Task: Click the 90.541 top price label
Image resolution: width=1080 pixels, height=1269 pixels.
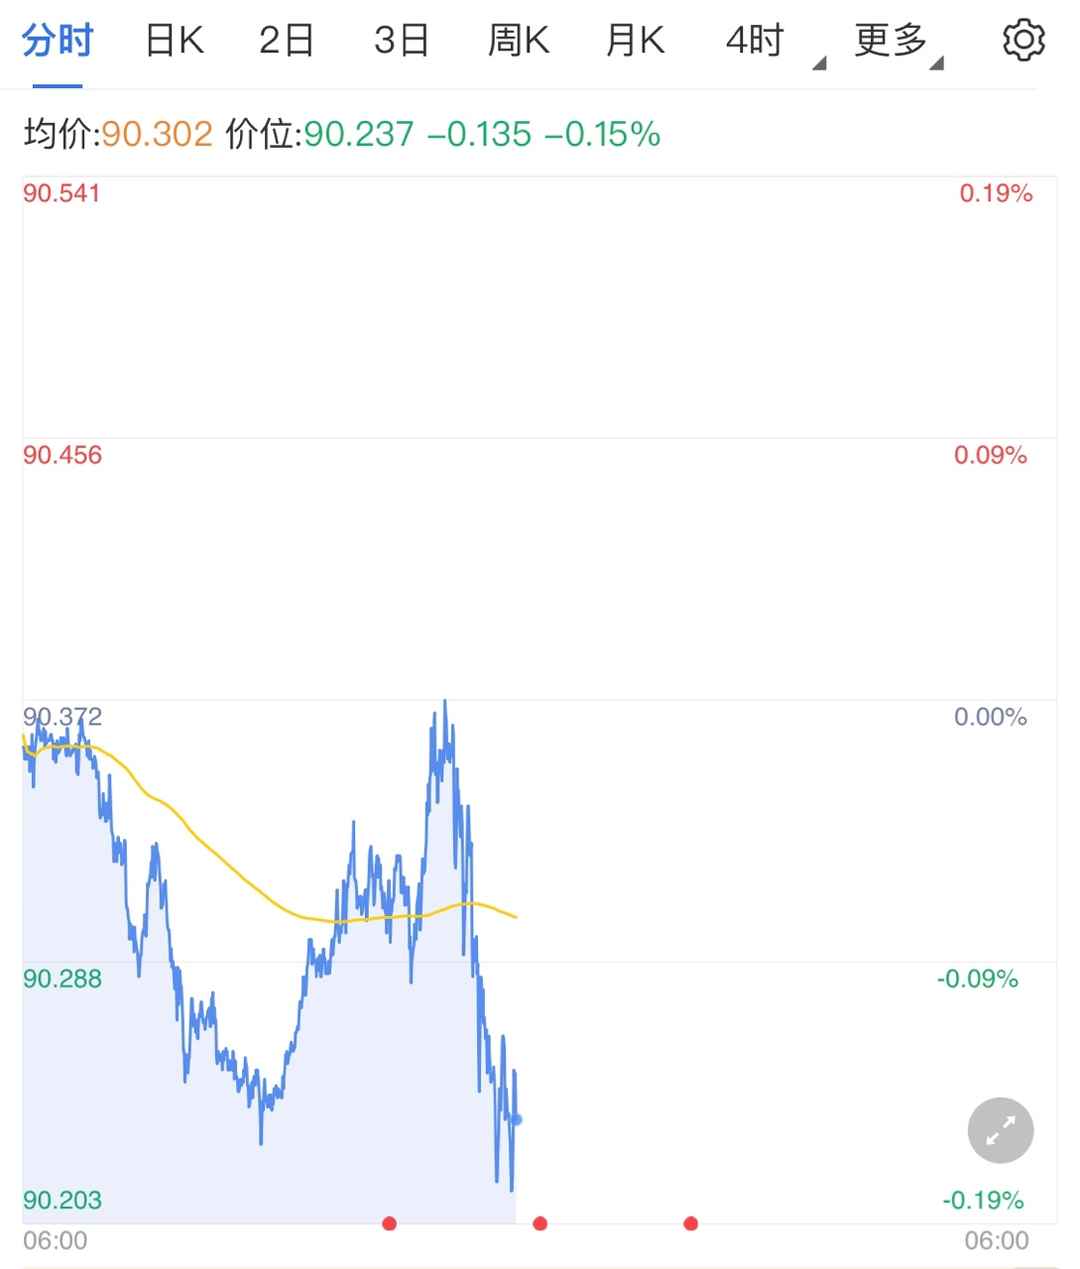Action: pos(62,193)
